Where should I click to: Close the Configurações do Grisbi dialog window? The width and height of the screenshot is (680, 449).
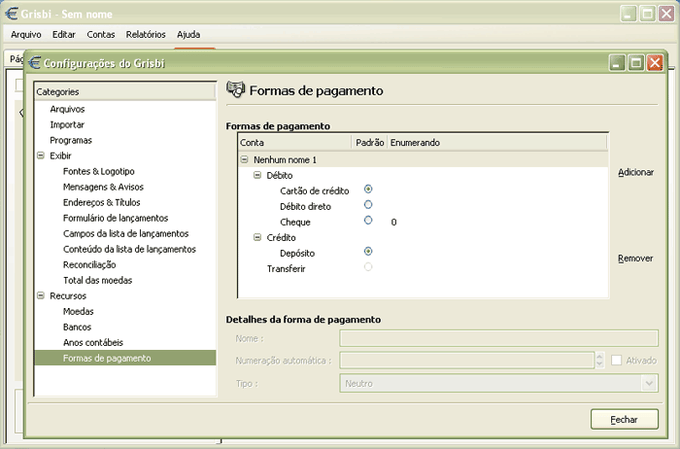[x=655, y=63]
